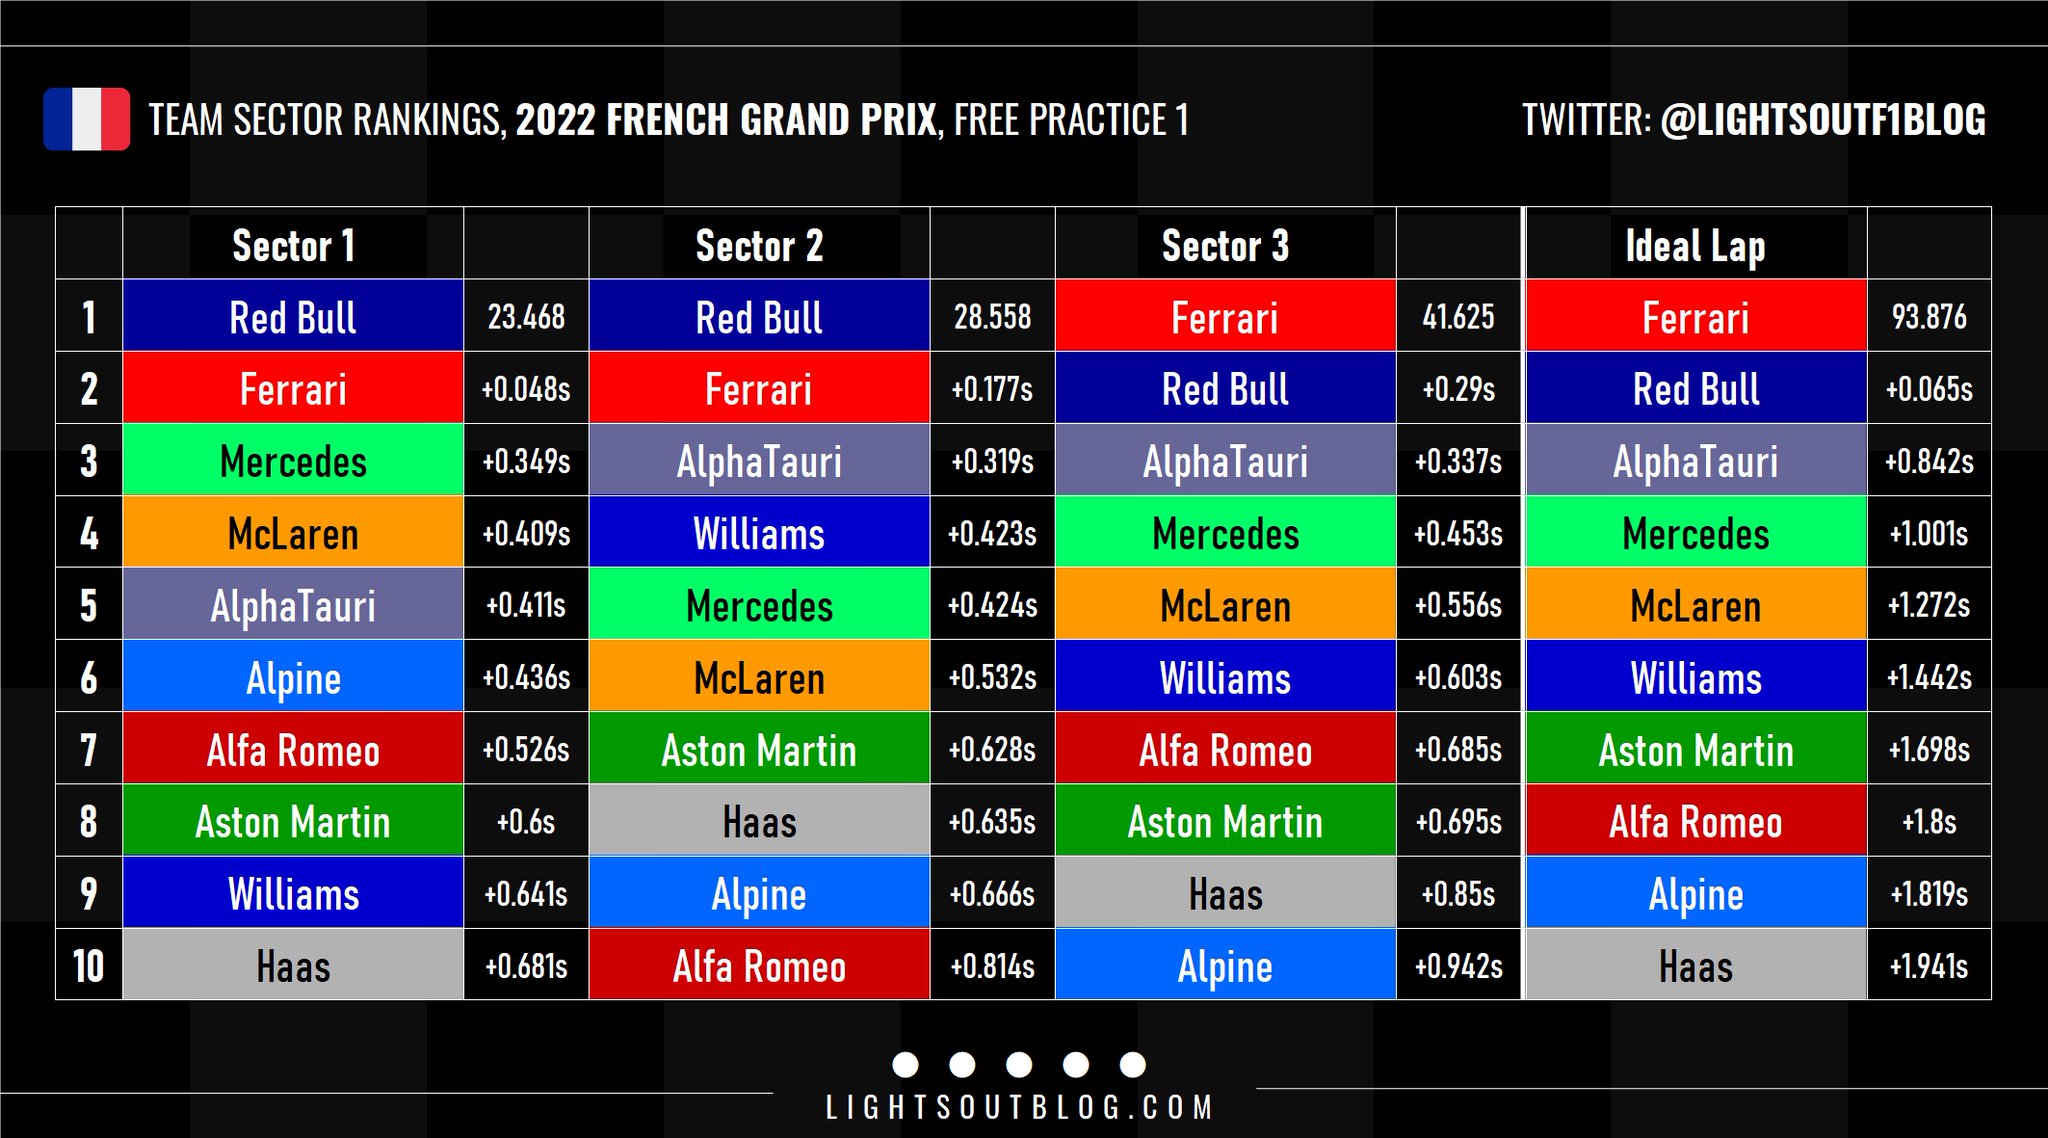Click the Haas cell in Sector 3
This screenshot has width=2048, height=1138.
point(1225,893)
